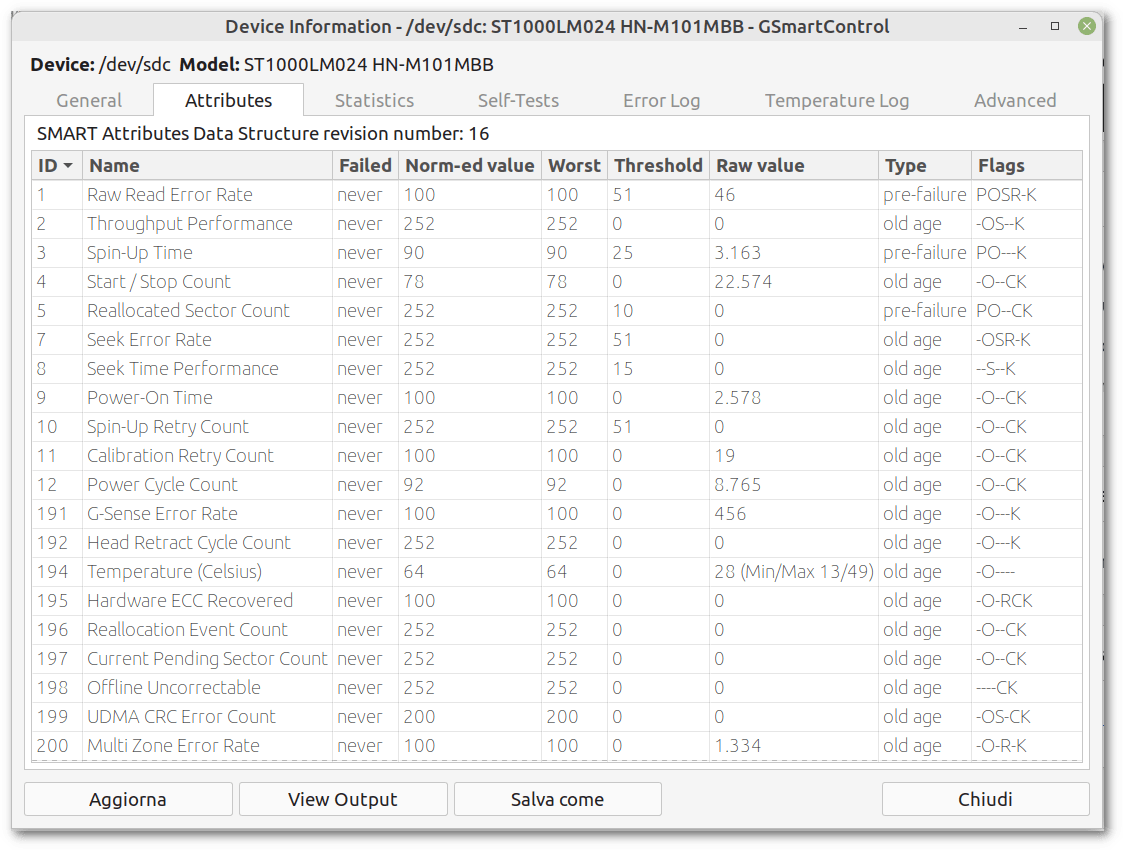Viewport: 1123px width, 850px height.
Task: Close the Device Information window
Action: click(1087, 26)
